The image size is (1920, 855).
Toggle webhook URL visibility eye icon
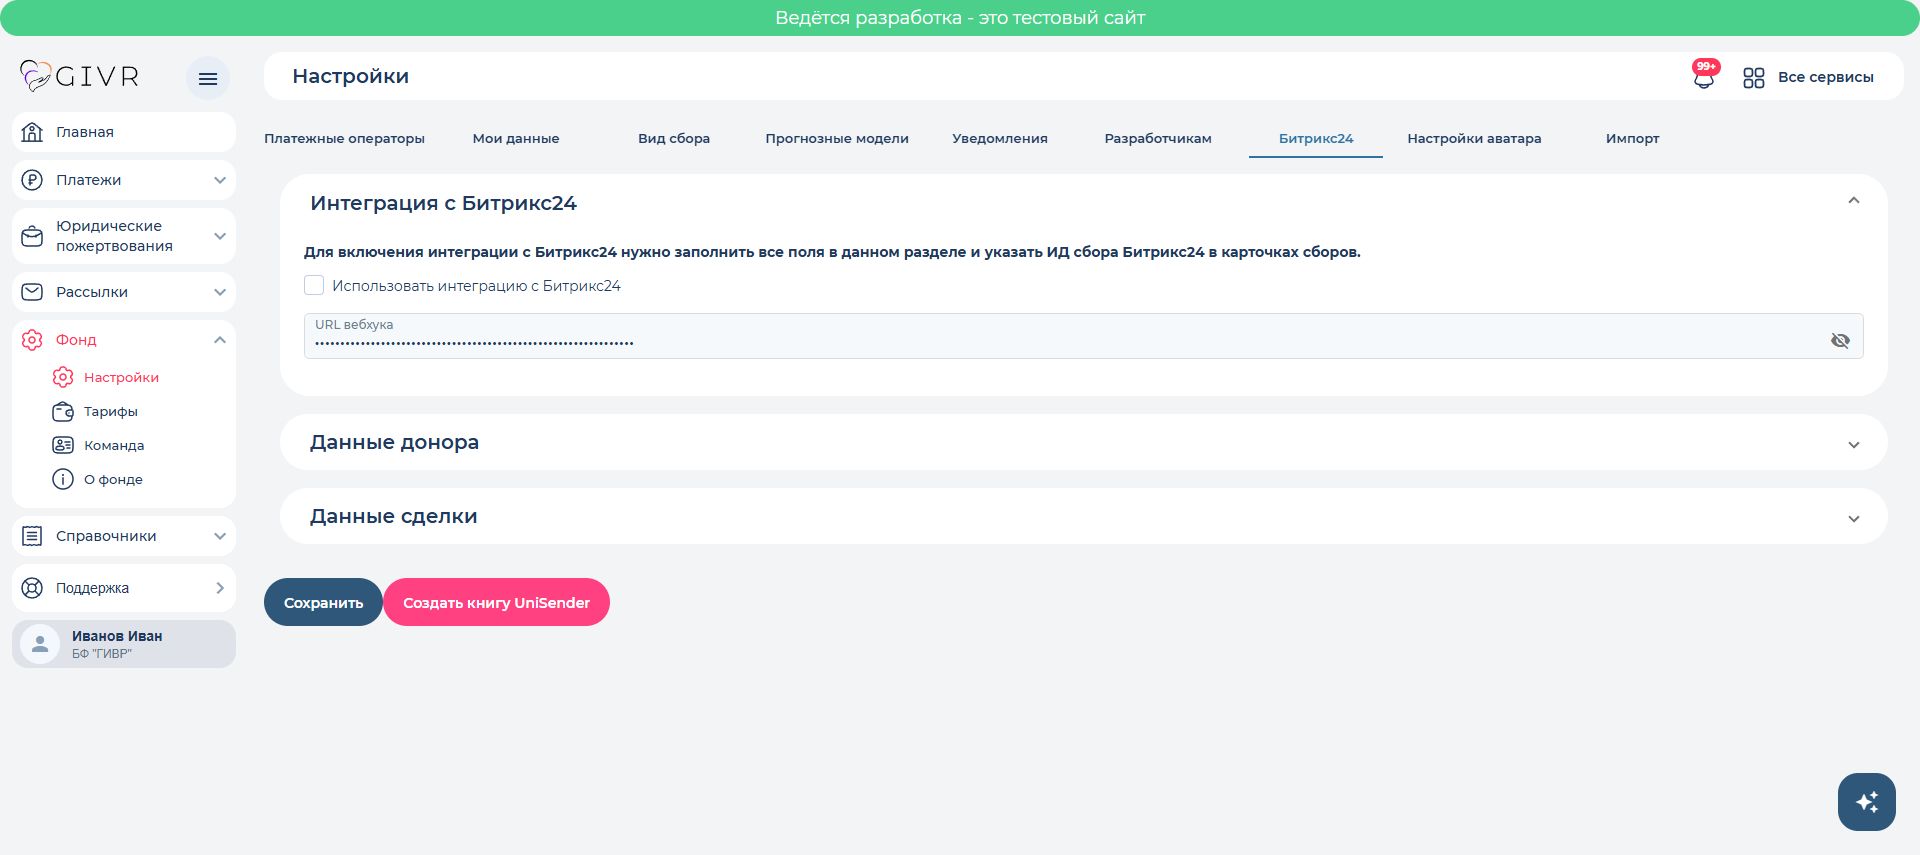point(1840,340)
